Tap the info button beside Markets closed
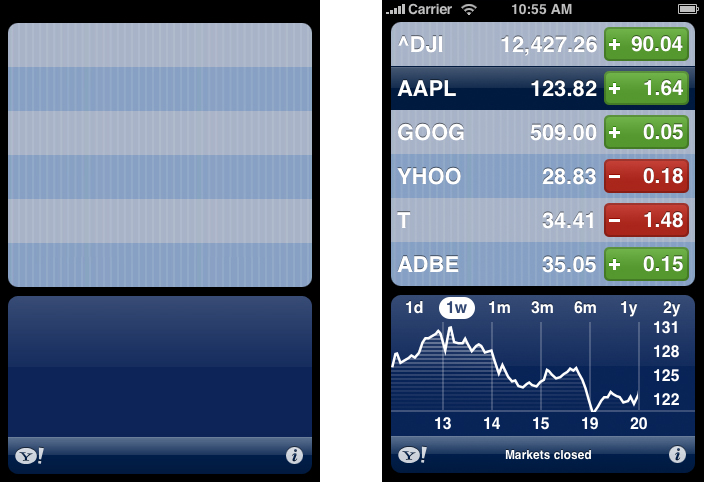This screenshot has width=704, height=482. tap(677, 455)
